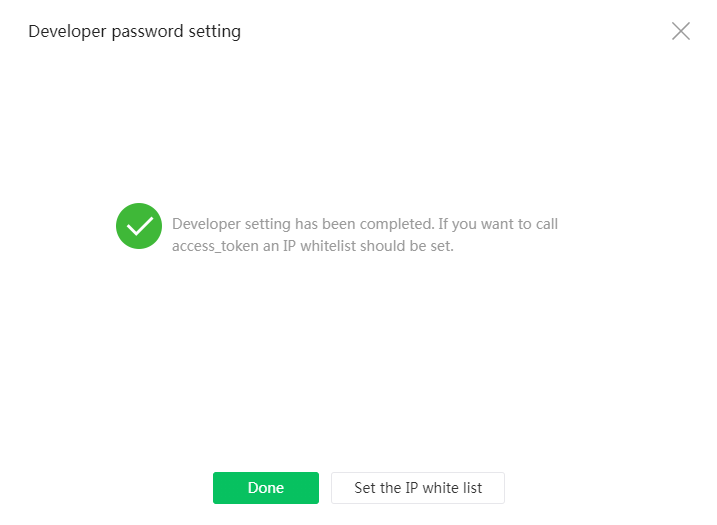Select the 'Developer password setting' title text

pos(134,32)
